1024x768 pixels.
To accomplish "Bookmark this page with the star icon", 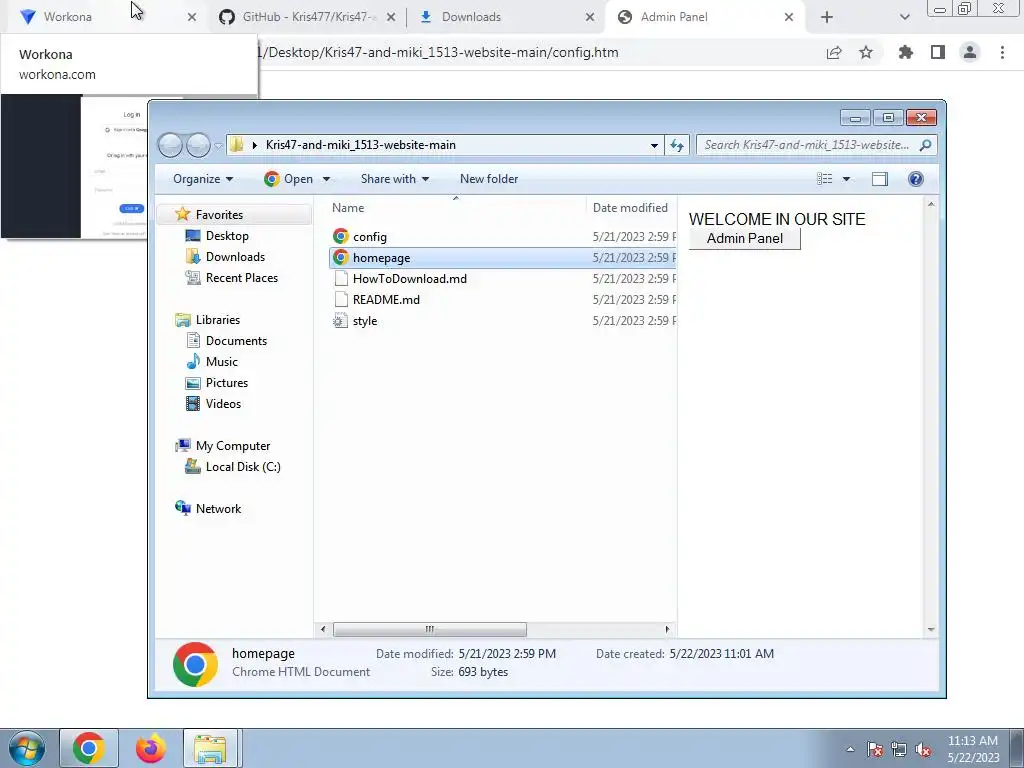I will pos(866,52).
